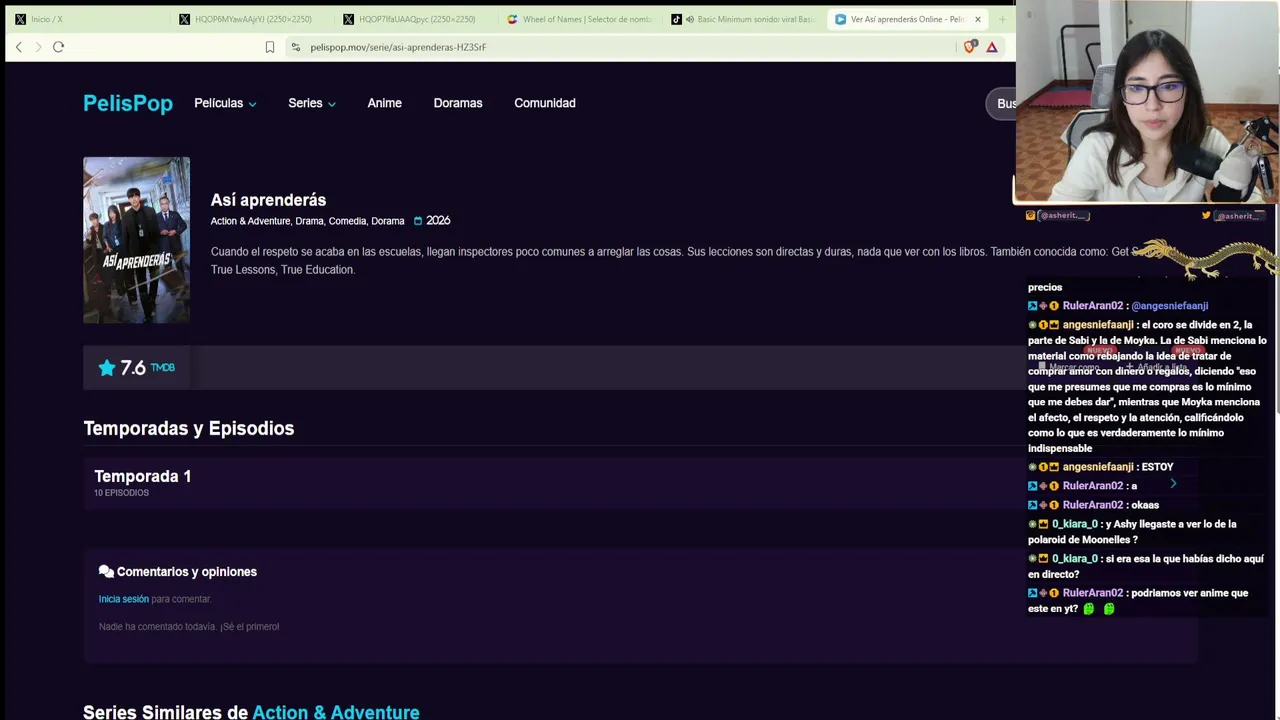
Task: Go to PelisPop home via logo
Action: 128,103
